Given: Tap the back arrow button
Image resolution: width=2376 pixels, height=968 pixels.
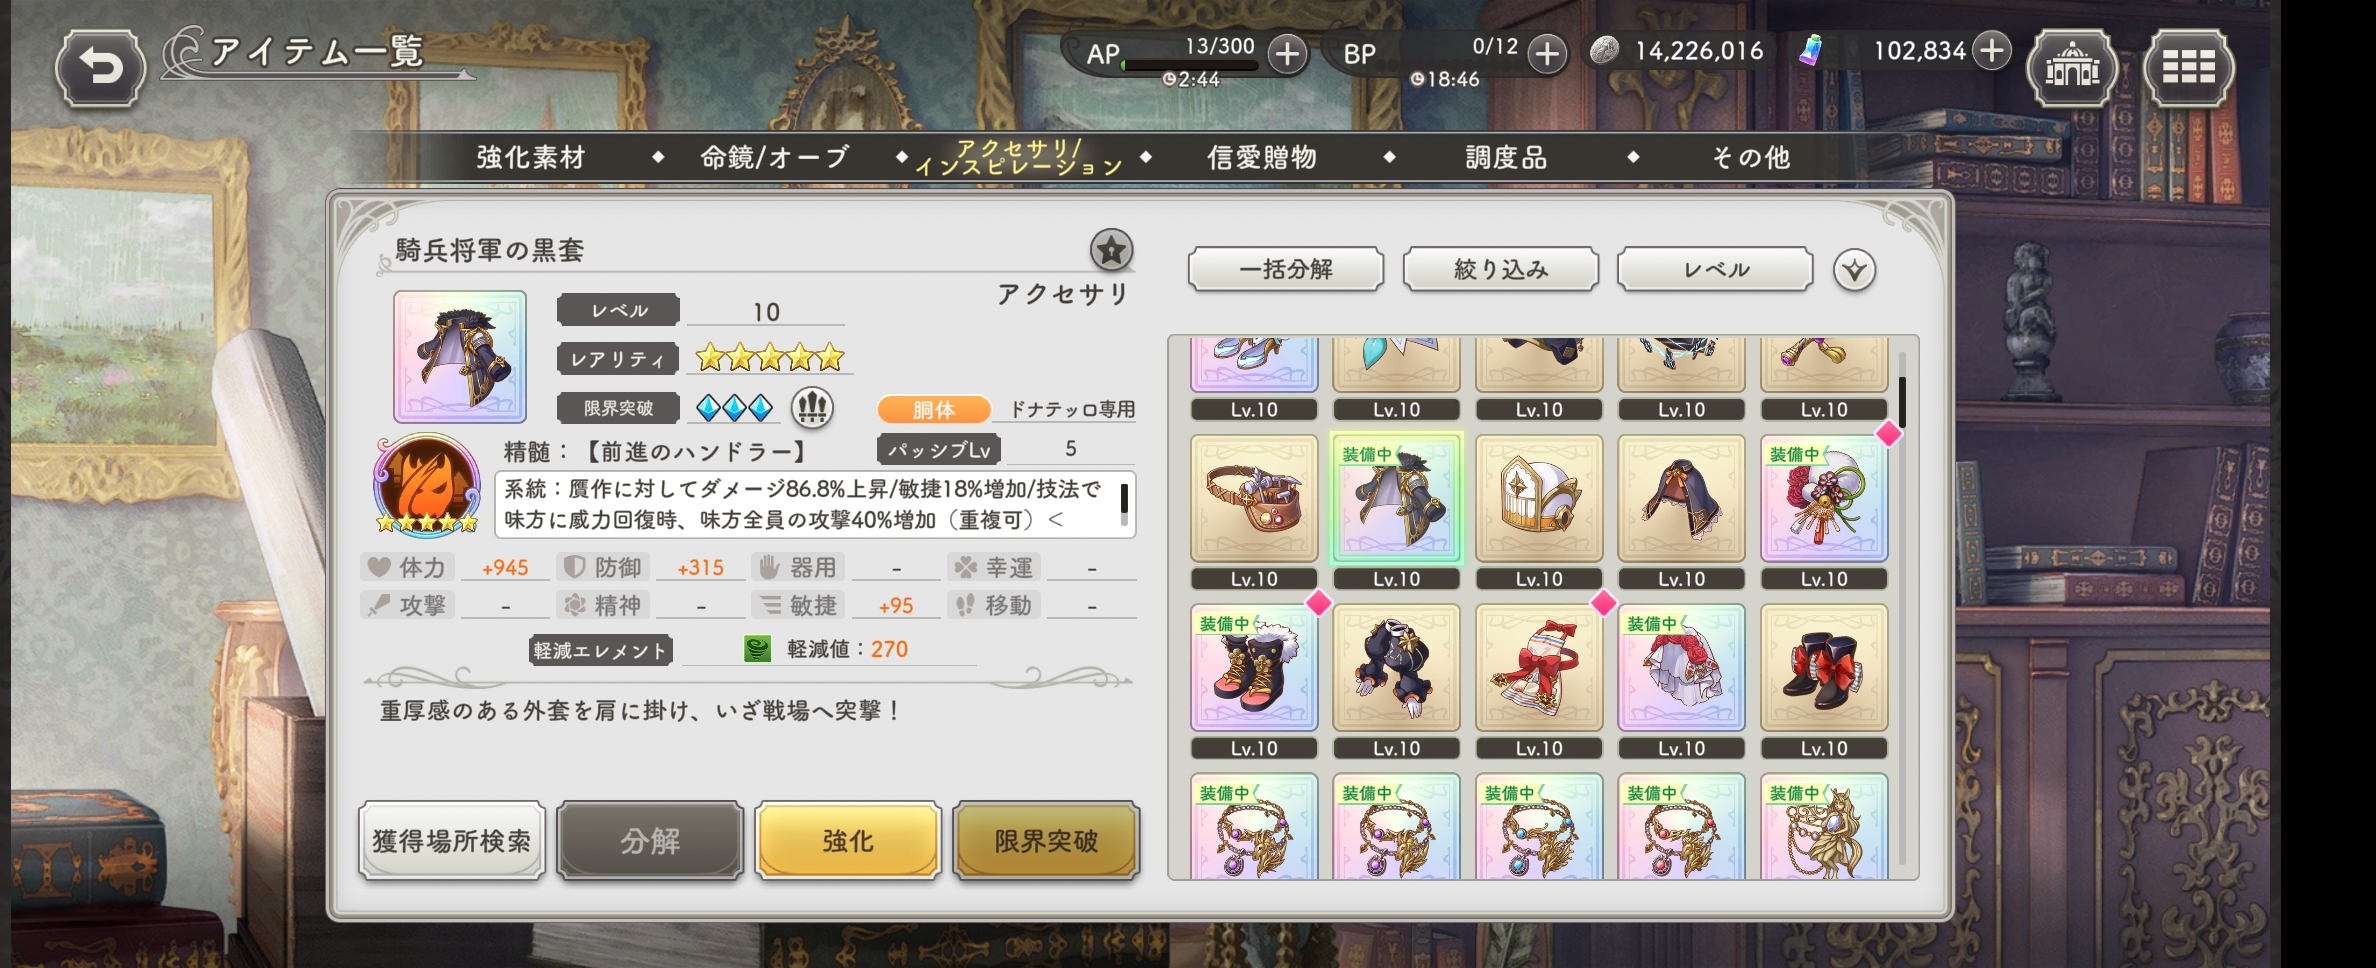Looking at the screenshot, I should [100, 67].
